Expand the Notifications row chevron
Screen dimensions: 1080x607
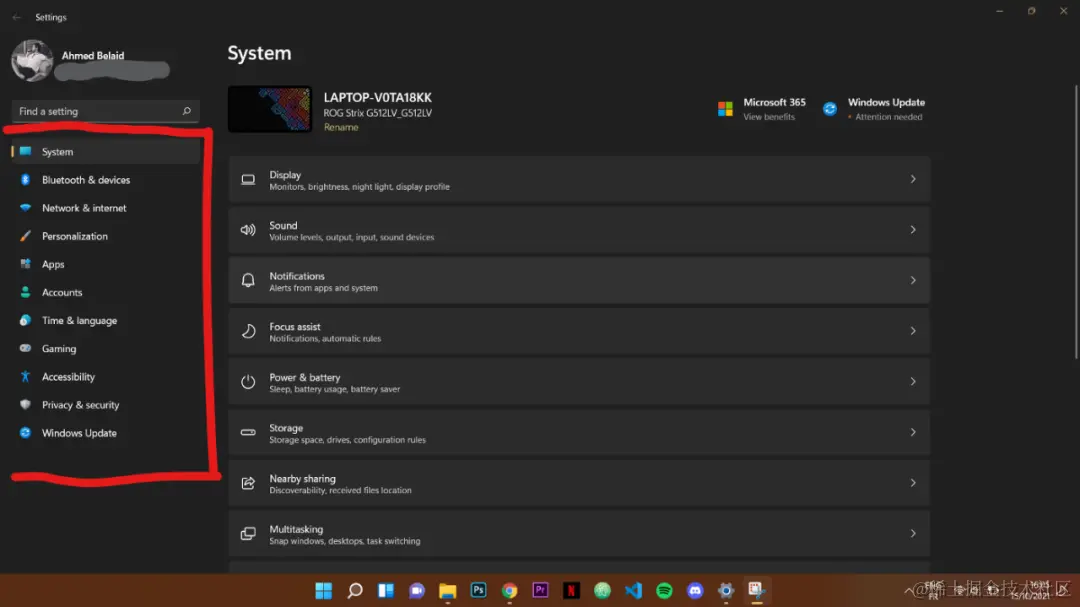[913, 280]
